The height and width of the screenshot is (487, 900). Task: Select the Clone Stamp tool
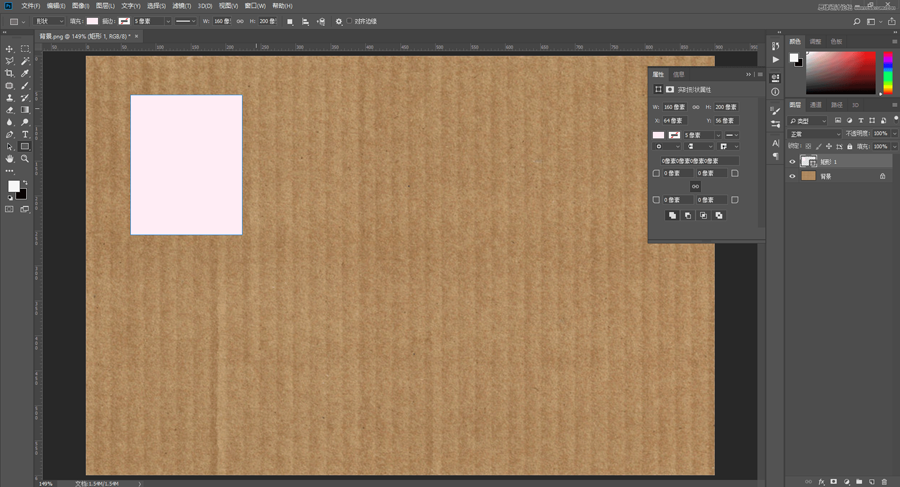[9, 98]
